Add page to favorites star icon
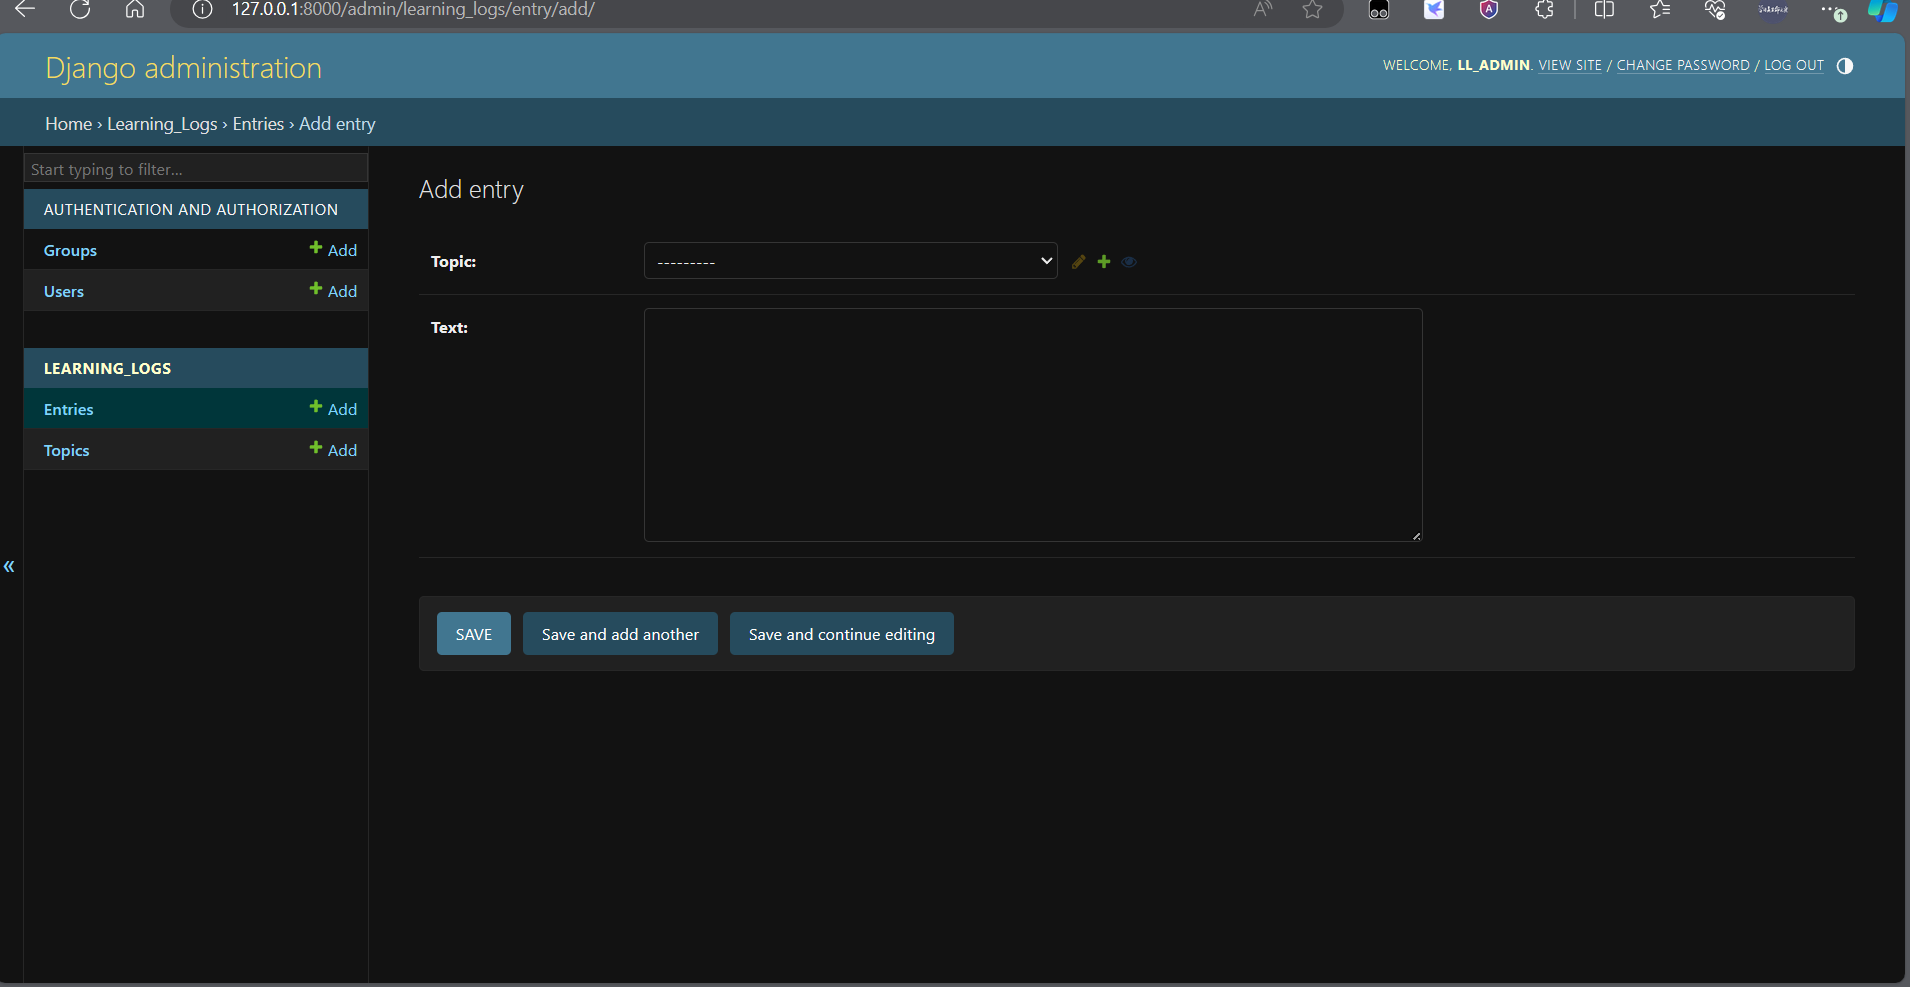 coord(1313,10)
